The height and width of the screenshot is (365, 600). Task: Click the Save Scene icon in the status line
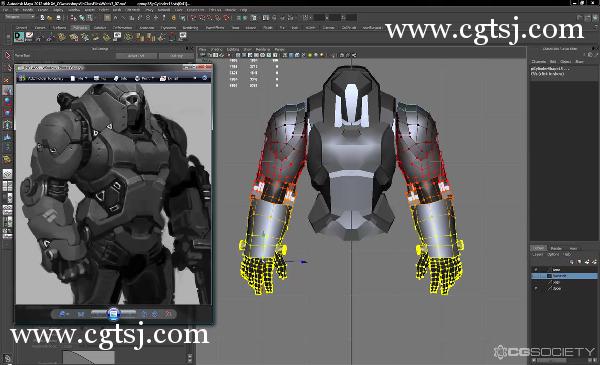(59, 18)
